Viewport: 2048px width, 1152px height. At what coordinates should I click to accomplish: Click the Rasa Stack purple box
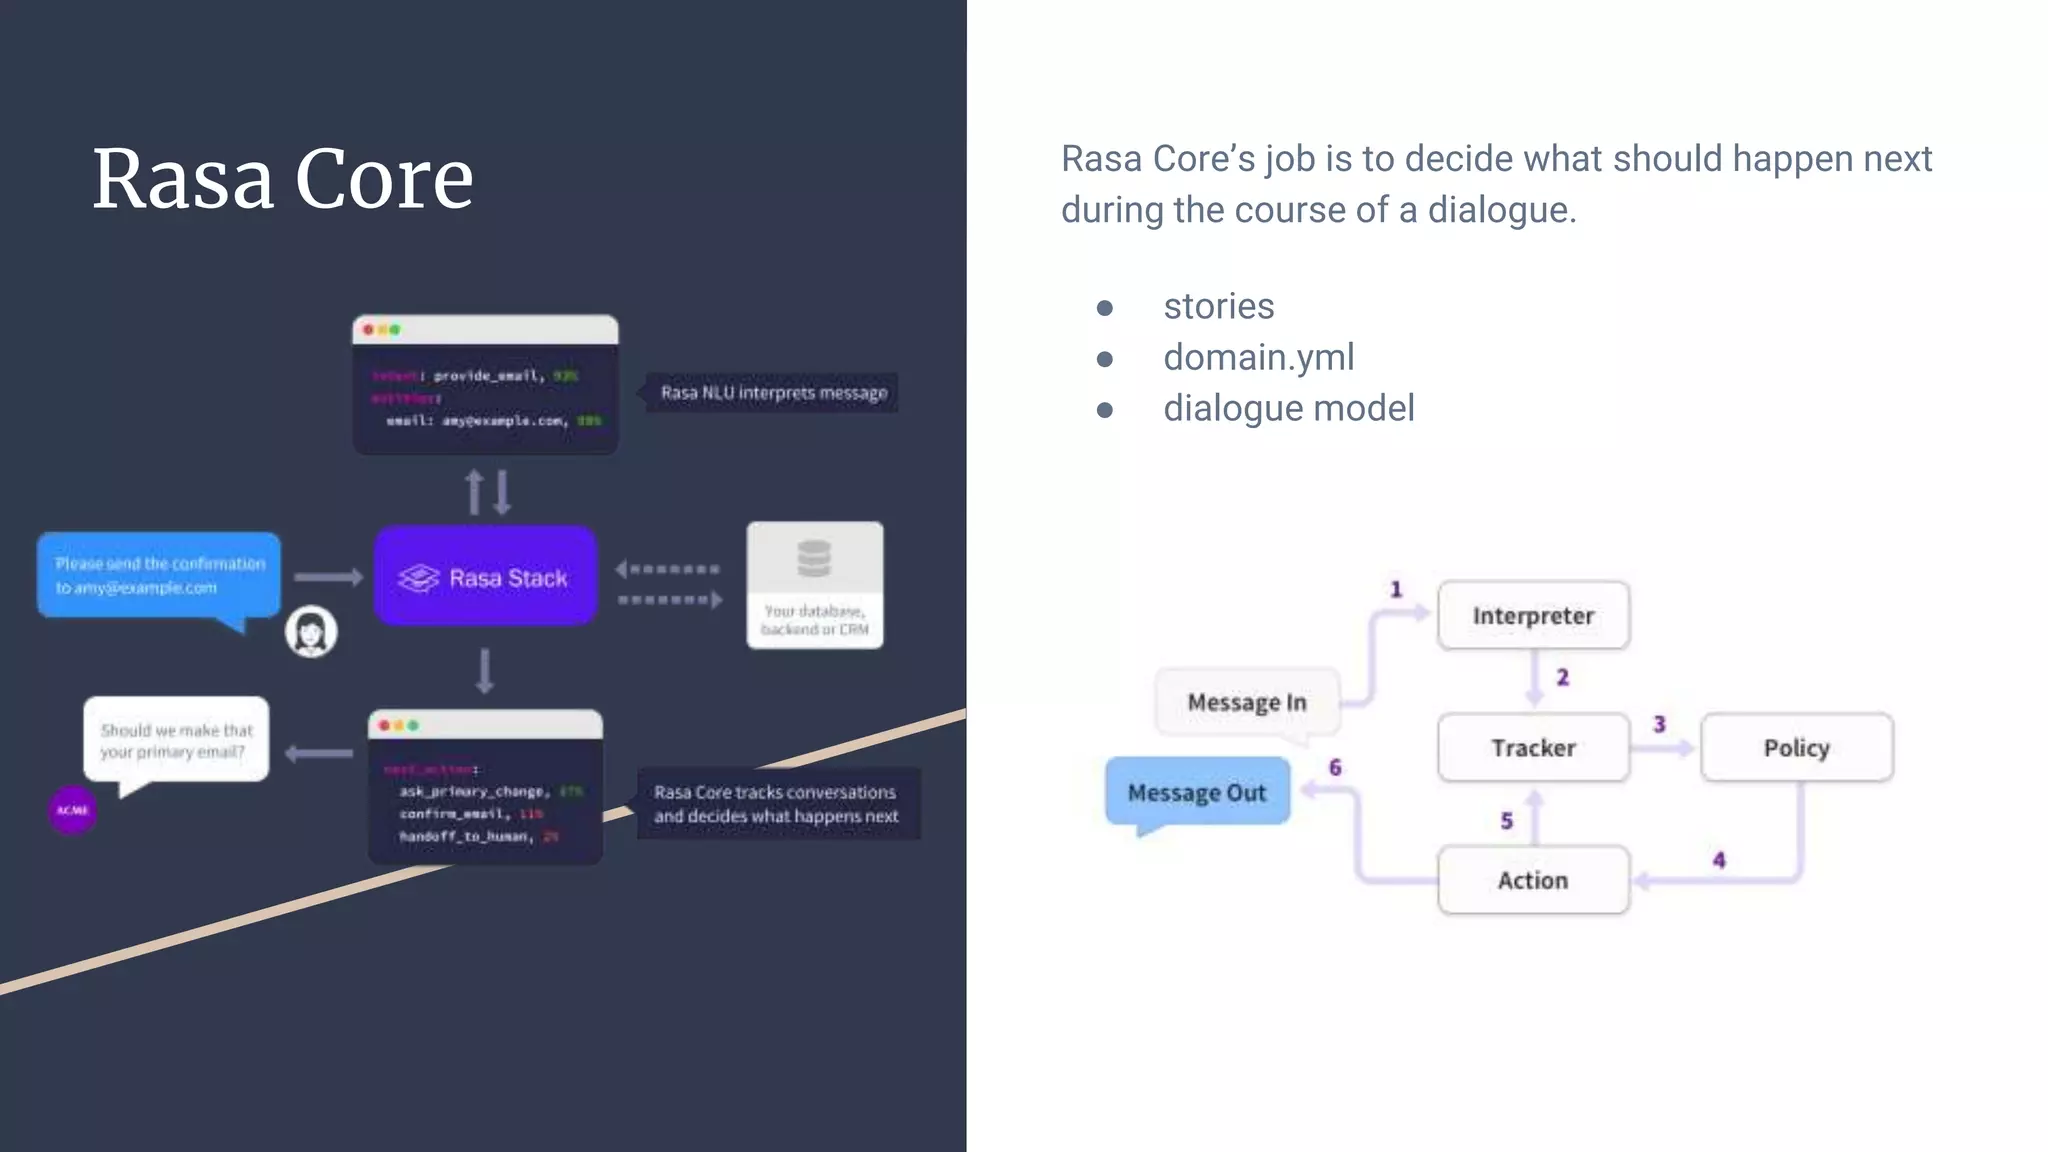tap(486, 576)
